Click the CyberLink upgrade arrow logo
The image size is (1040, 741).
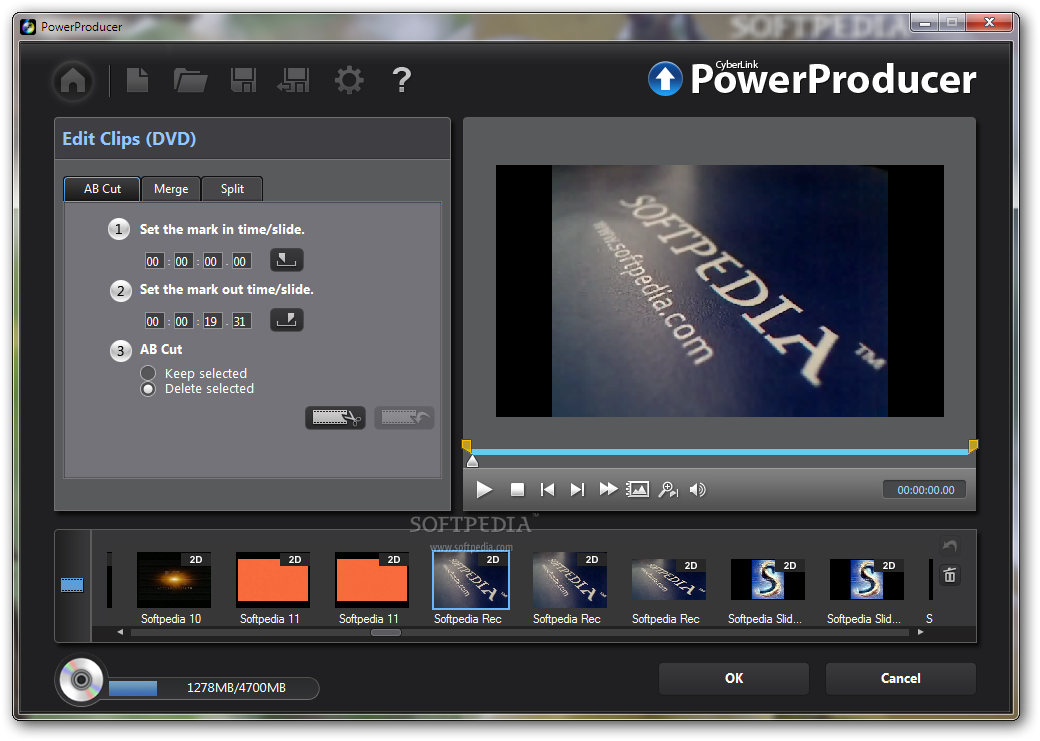click(665, 79)
